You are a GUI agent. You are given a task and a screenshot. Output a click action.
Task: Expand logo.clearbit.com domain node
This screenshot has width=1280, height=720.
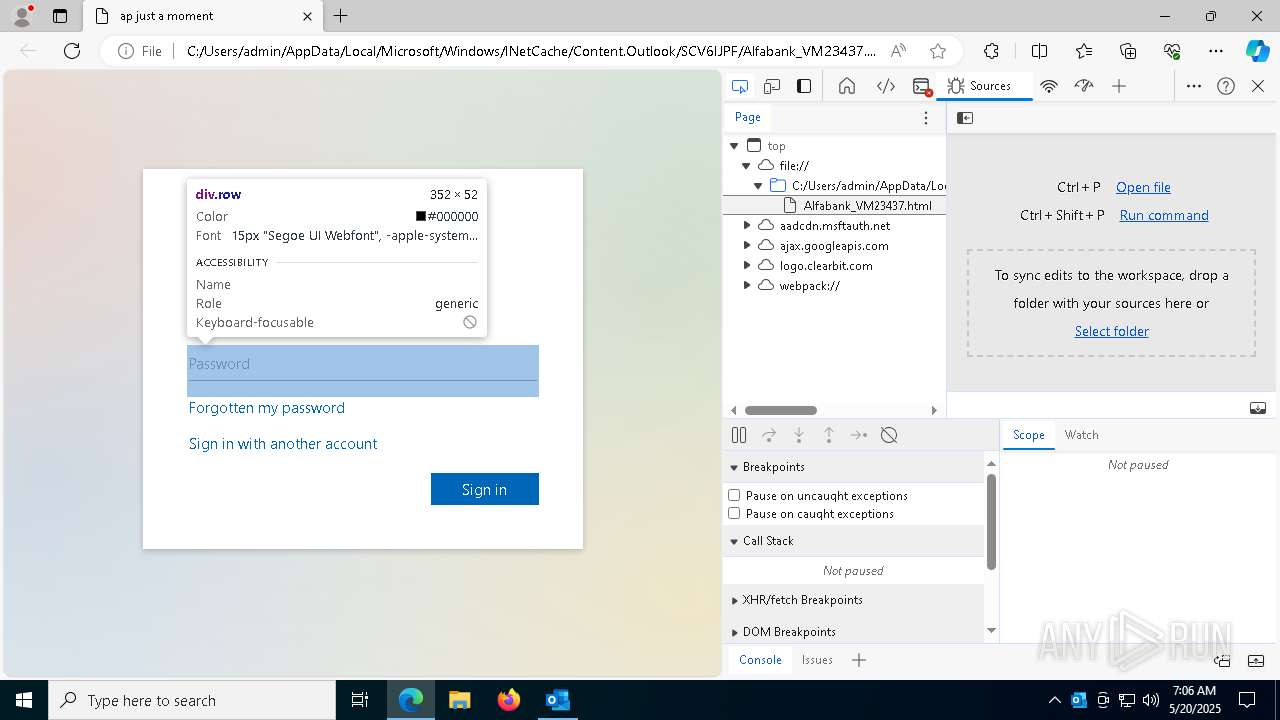[746, 266]
